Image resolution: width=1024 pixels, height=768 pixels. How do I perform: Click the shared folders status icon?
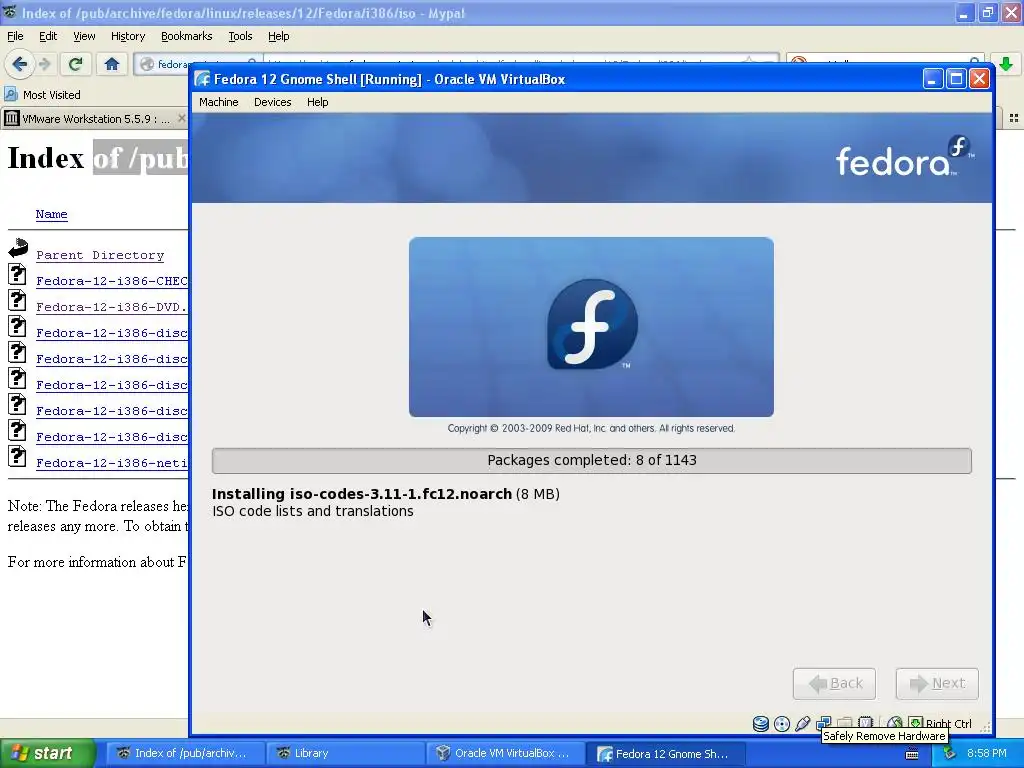[x=844, y=722]
